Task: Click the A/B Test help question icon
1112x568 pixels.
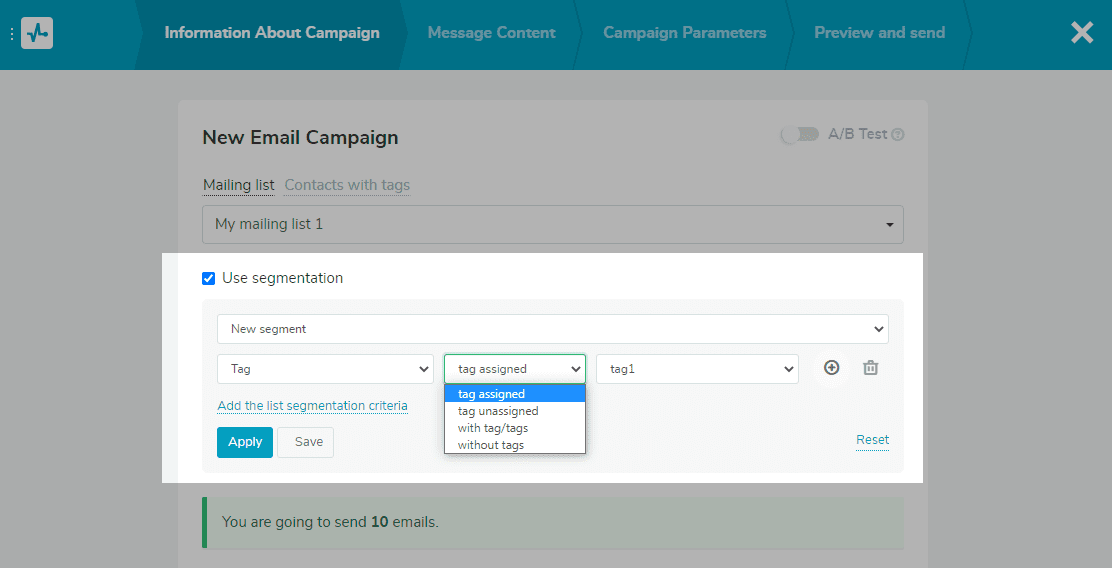Action: click(897, 135)
